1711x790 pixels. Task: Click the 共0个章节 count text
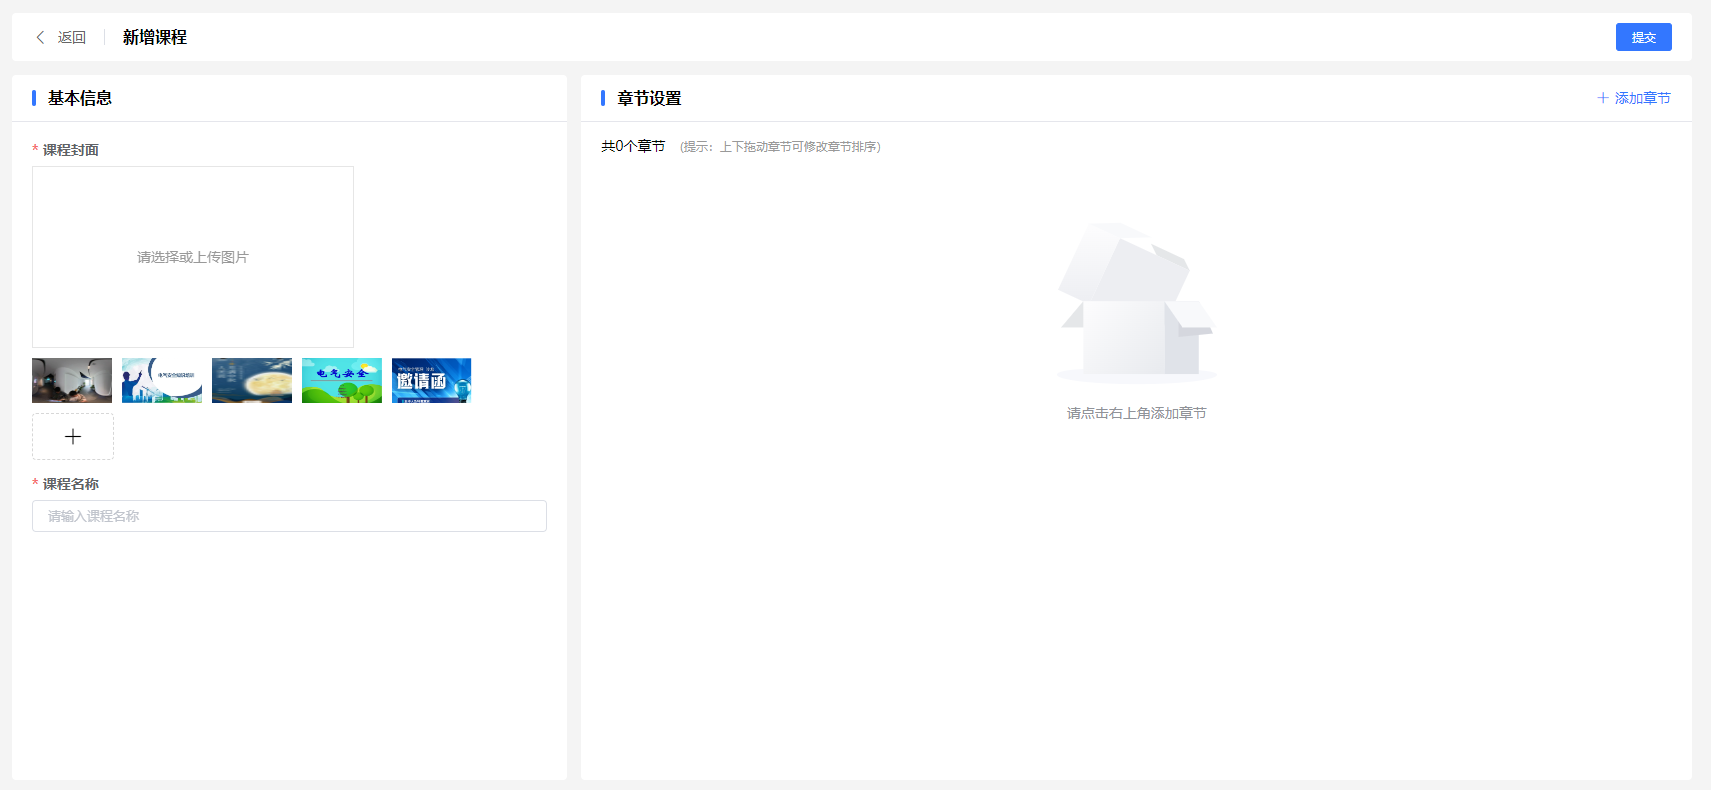click(633, 146)
